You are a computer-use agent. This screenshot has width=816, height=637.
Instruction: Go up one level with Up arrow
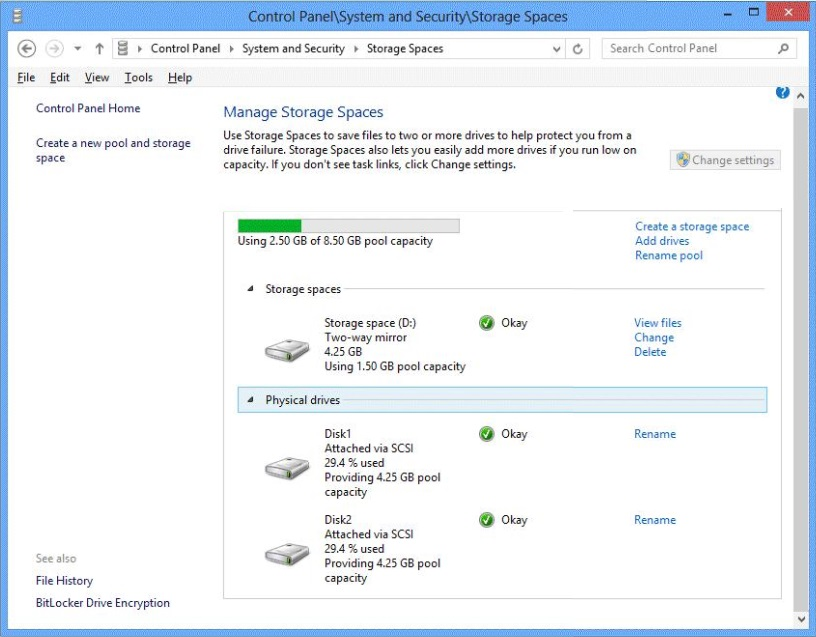(99, 49)
